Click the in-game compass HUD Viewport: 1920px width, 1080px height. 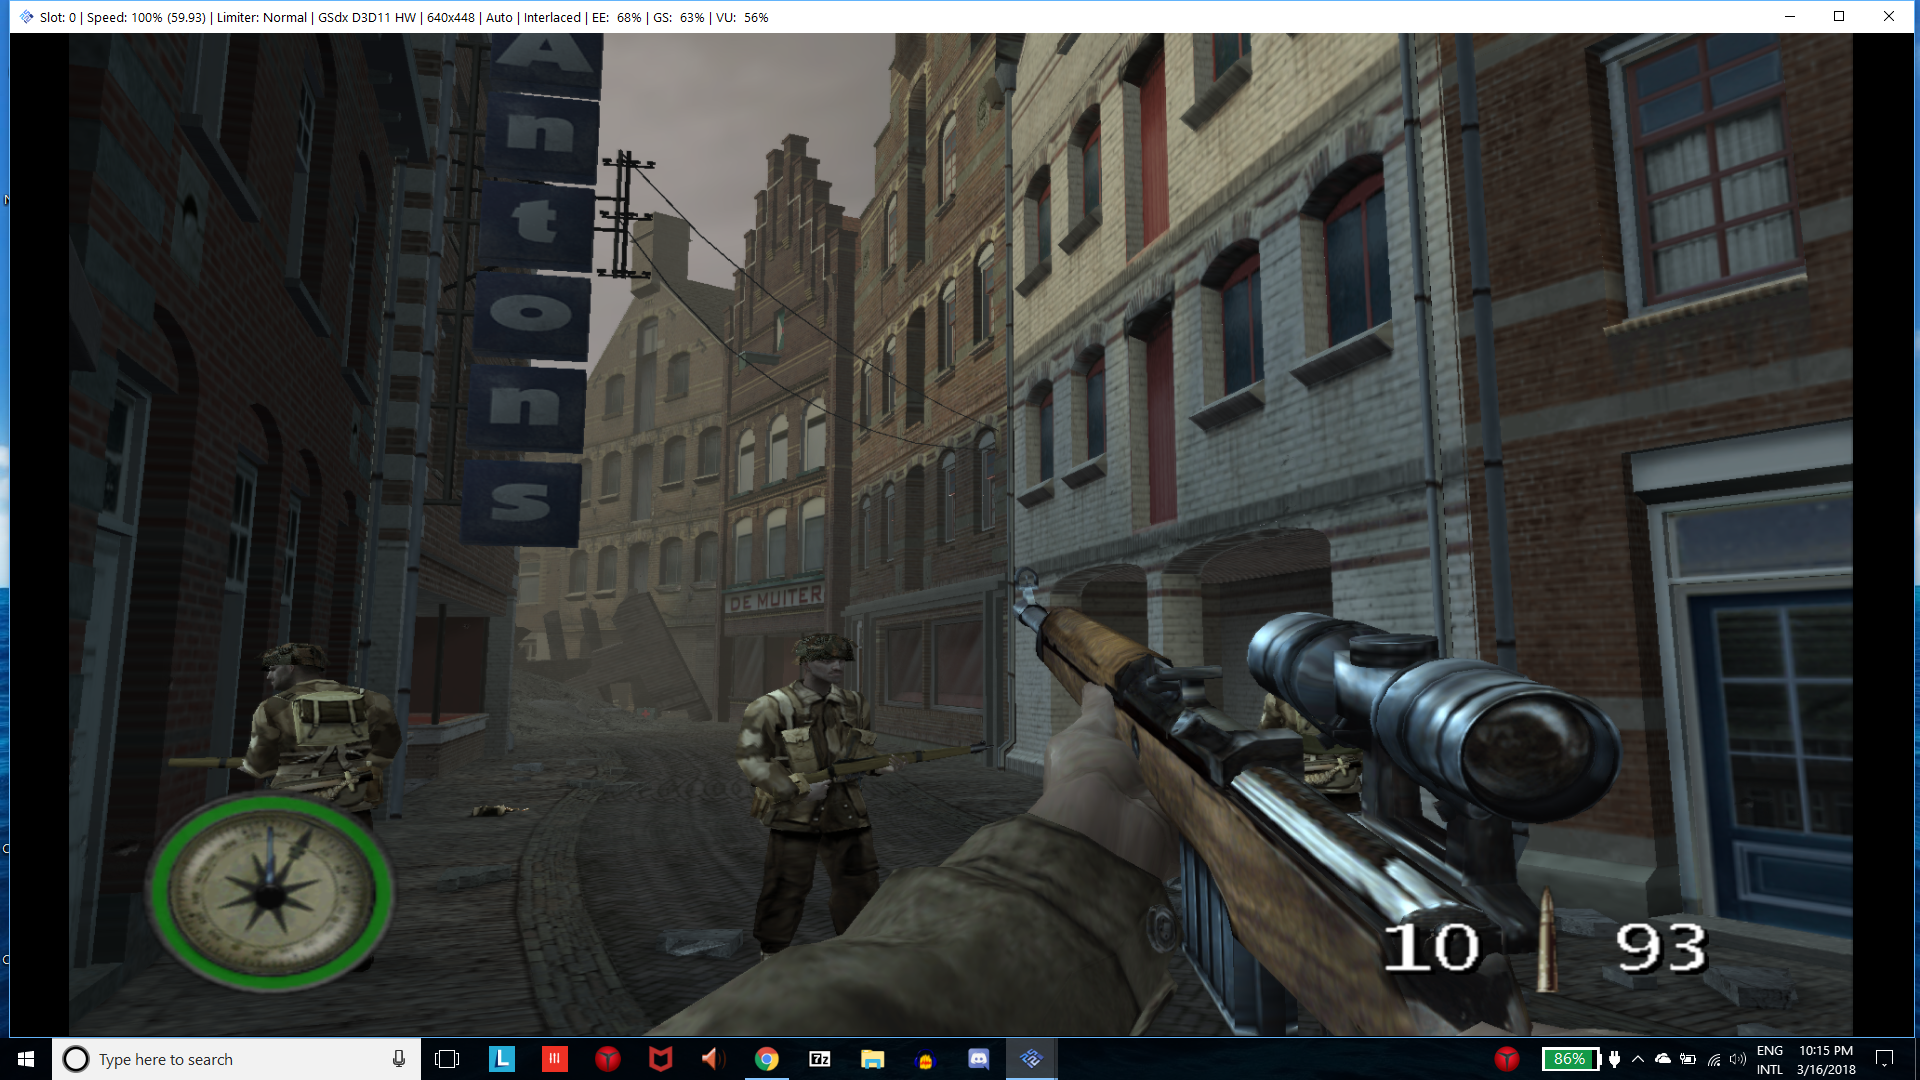click(270, 892)
